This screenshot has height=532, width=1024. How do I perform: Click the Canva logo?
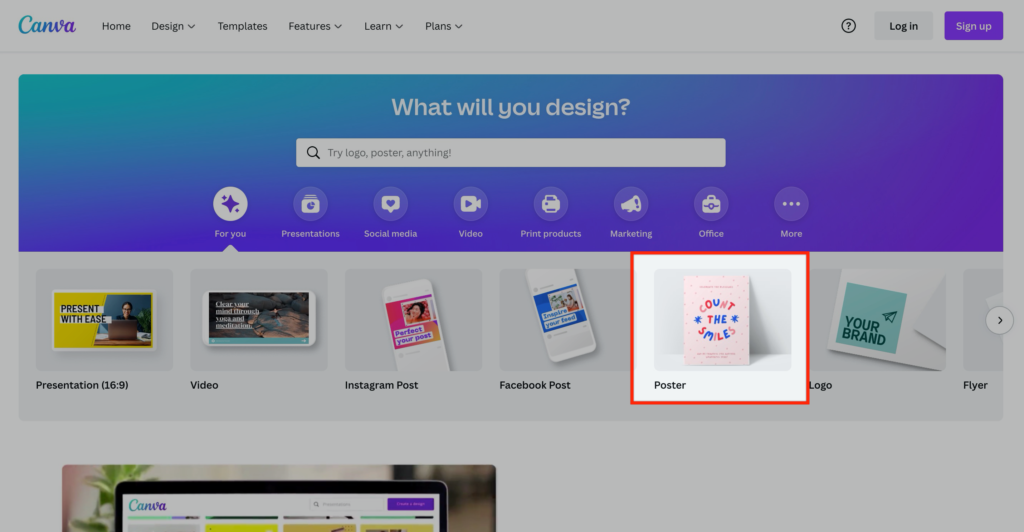pyautogui.click(x=47, y=25)
